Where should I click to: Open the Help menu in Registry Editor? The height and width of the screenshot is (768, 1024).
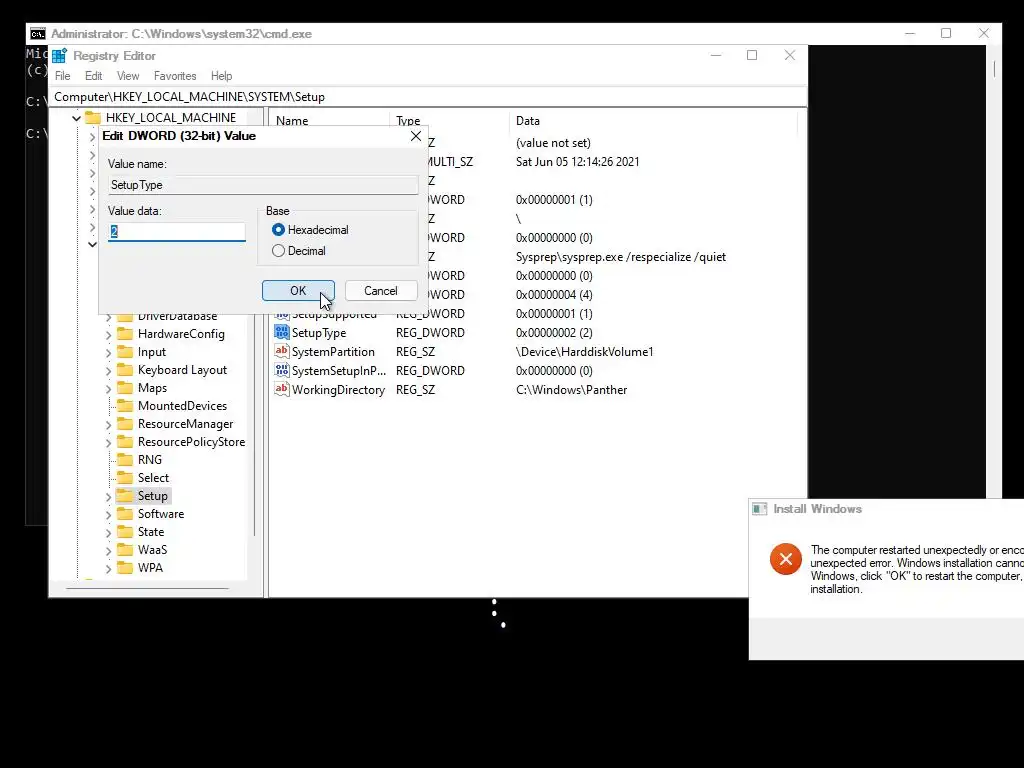[221, 76]
